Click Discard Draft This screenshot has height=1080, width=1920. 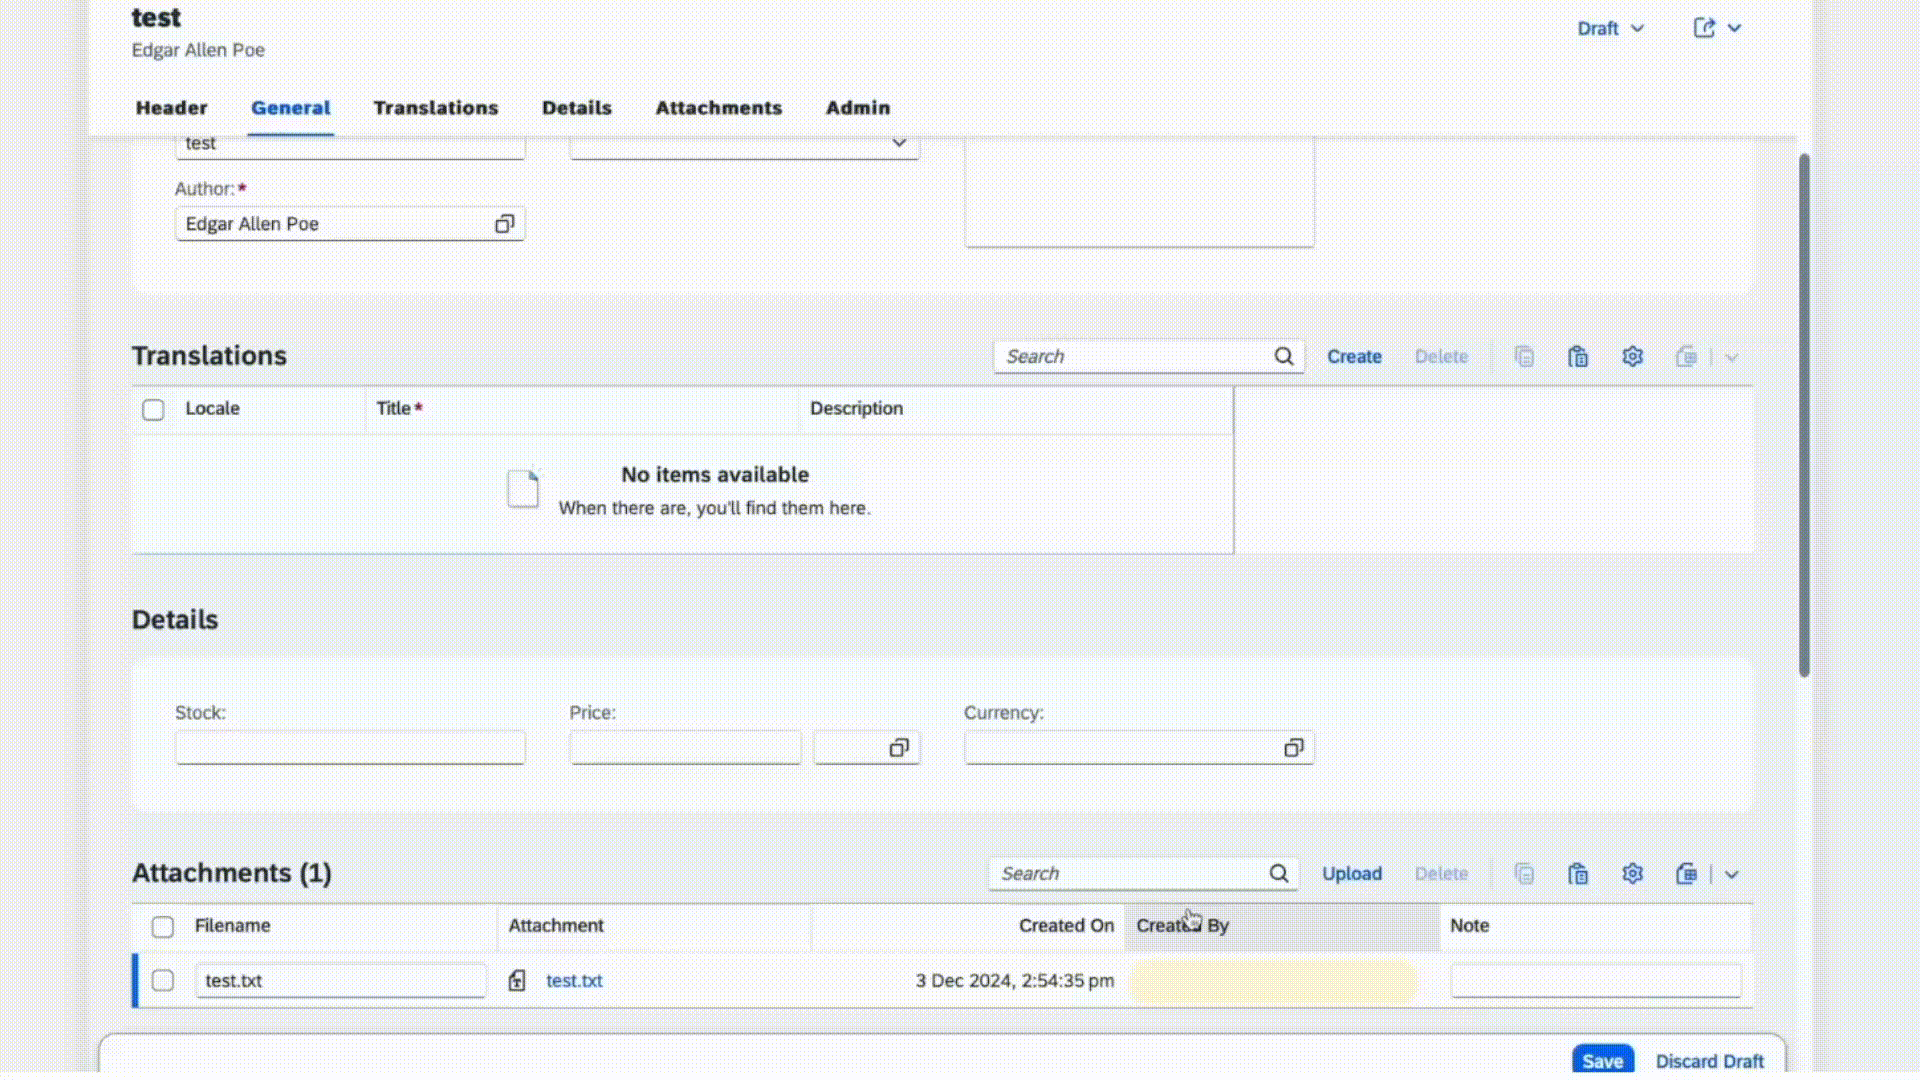click(1710, 1061)
